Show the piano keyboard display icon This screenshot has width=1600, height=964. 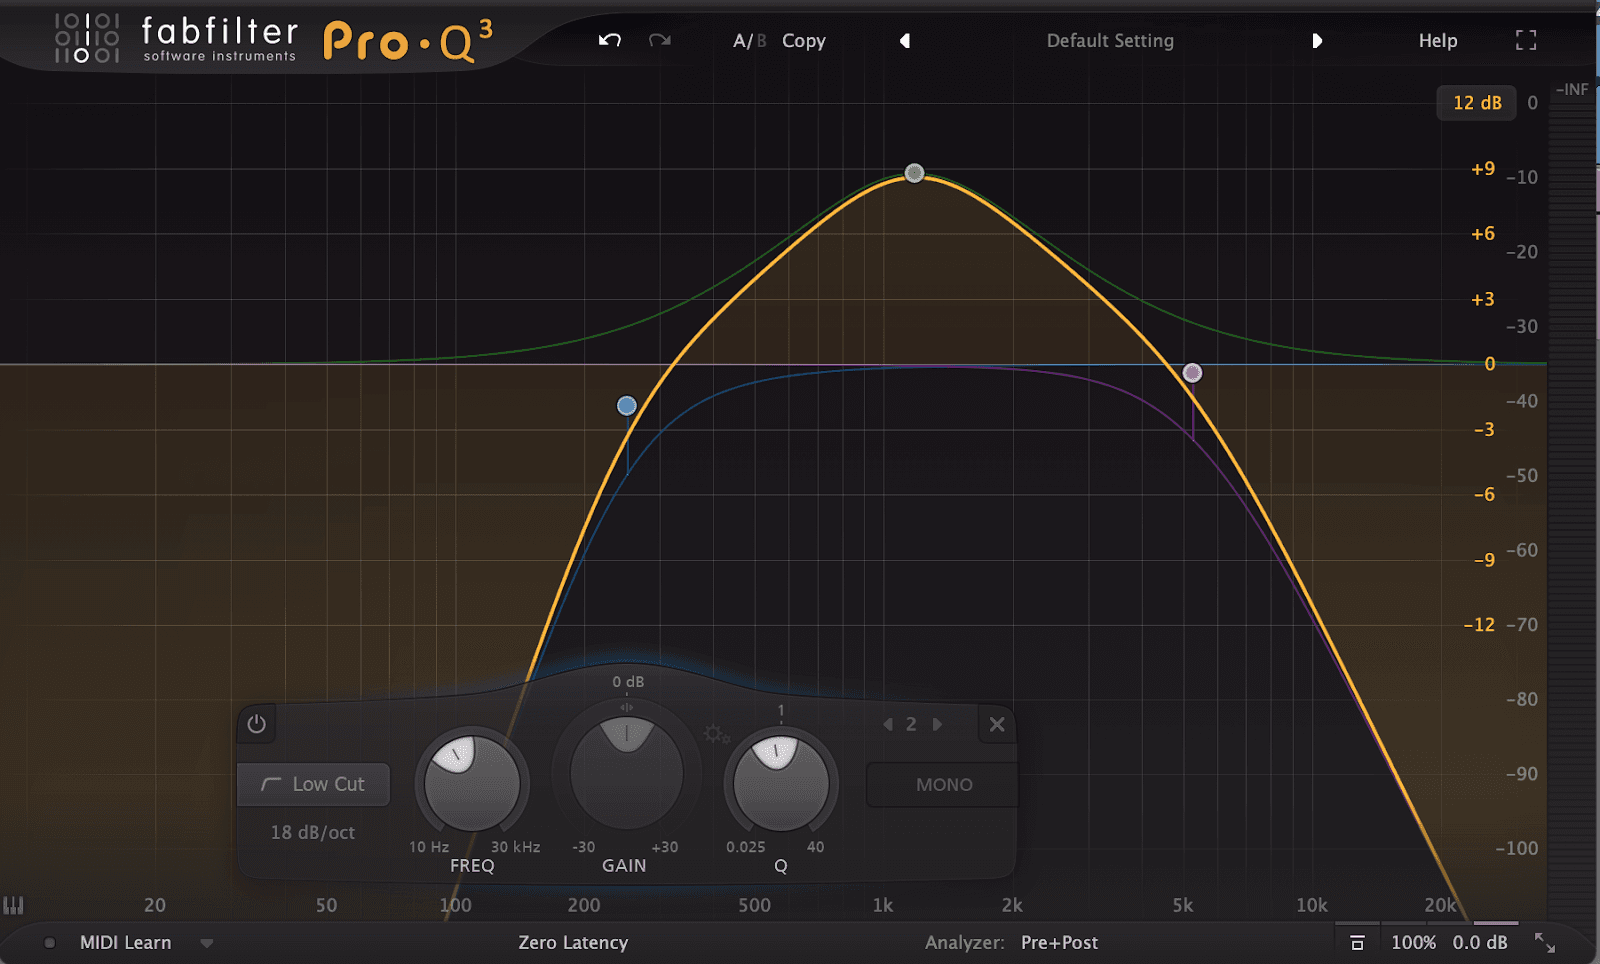tap(13, 905)
